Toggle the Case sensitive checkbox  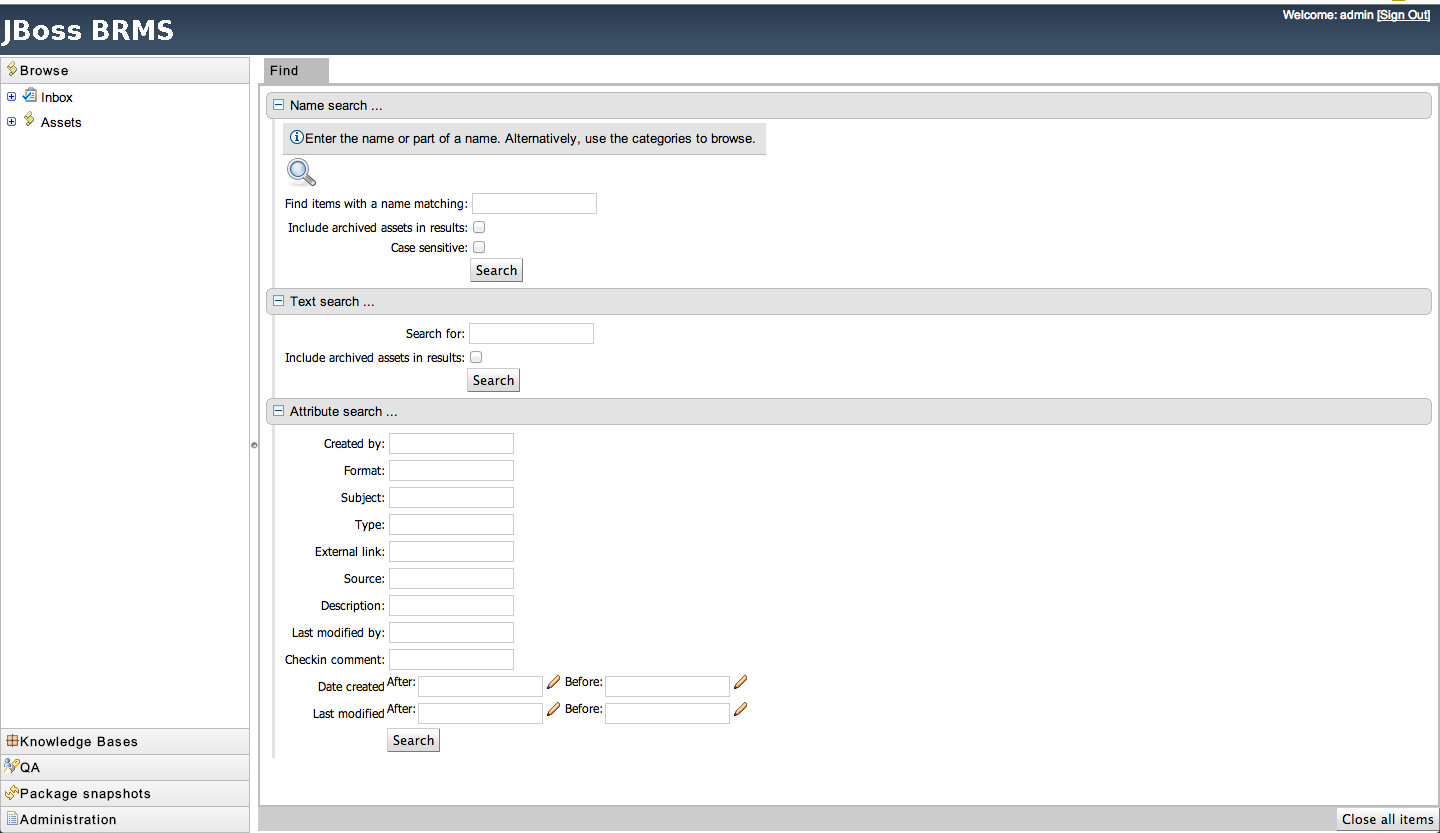coord(479,247)
